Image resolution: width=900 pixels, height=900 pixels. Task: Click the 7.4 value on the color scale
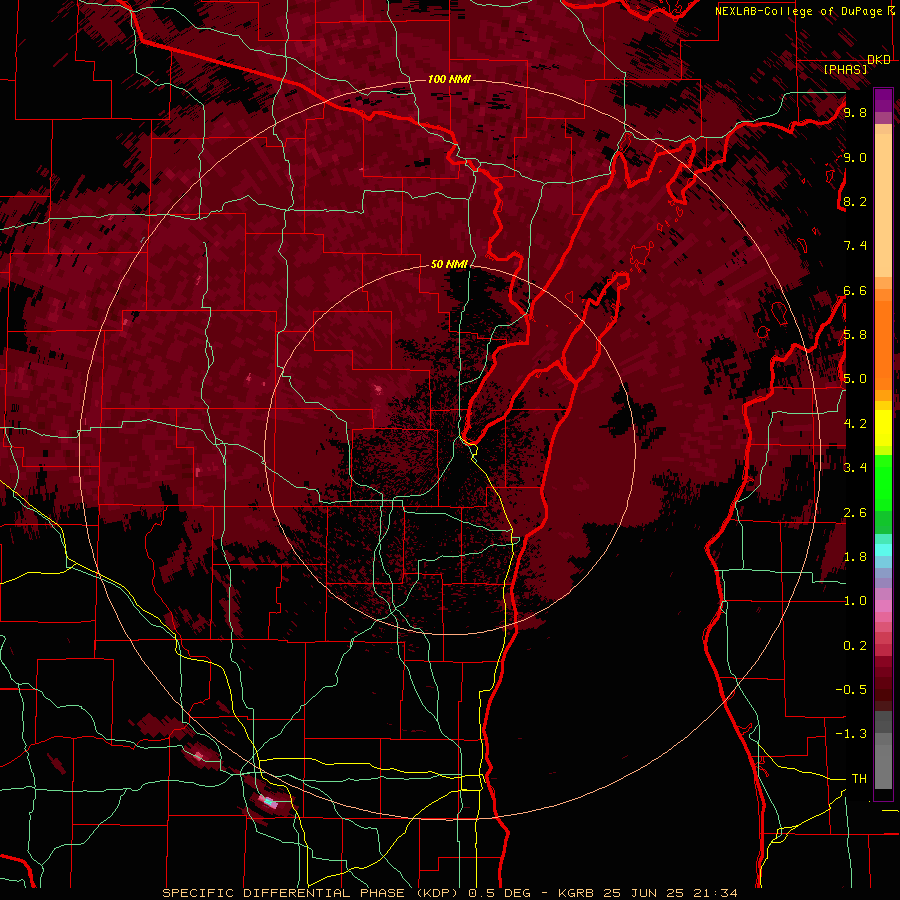pyautogui.click(x=855, y=246)
